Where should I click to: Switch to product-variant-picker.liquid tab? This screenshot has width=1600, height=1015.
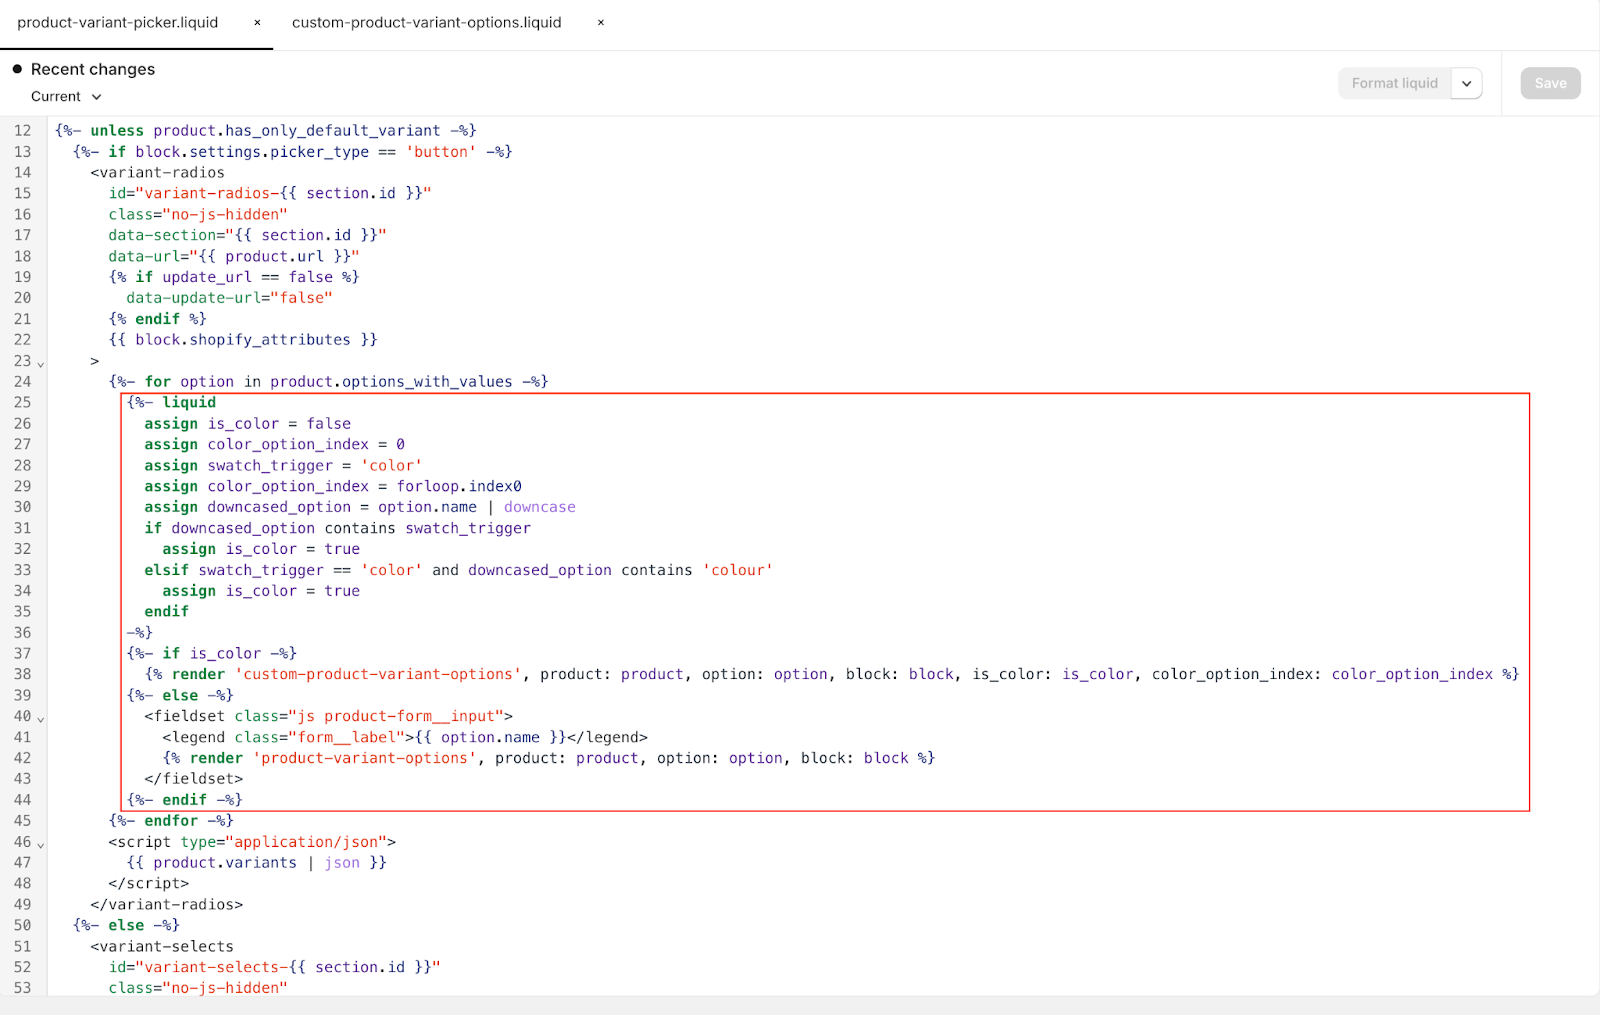[118, 22]
